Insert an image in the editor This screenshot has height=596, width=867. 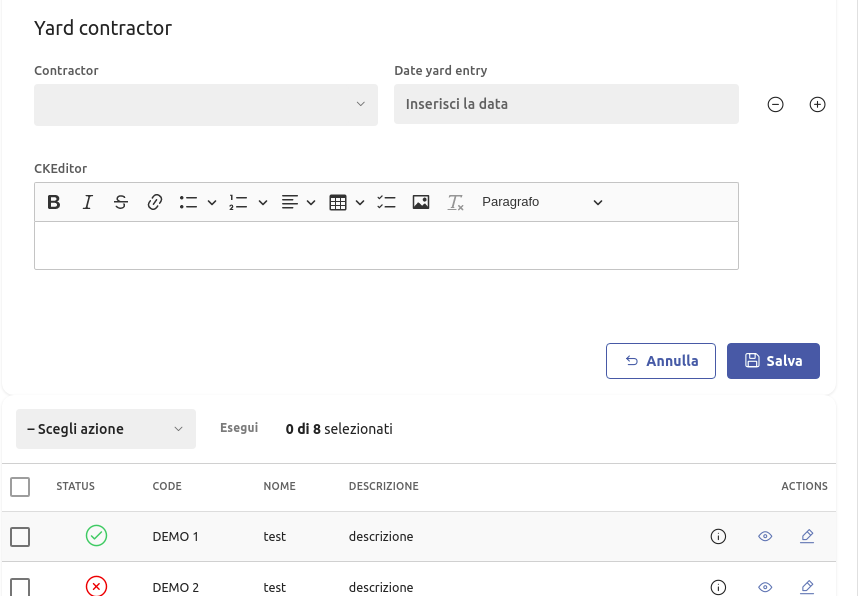[421, 202]
